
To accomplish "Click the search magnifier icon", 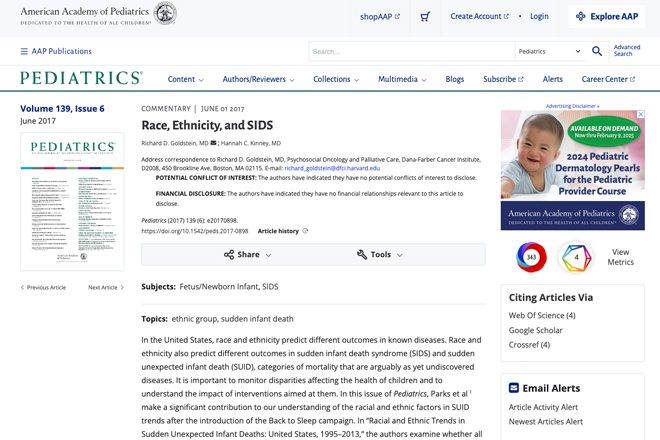I will [x=597, y=51].
